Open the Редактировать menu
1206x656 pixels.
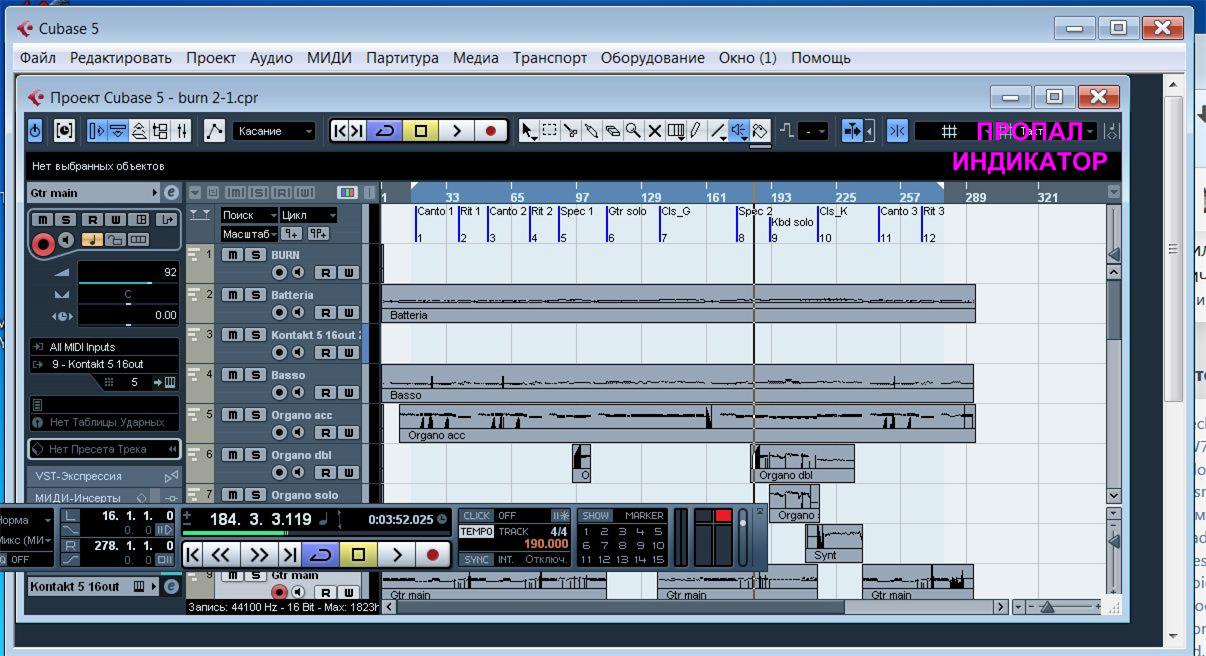click(x=121, y=58)
